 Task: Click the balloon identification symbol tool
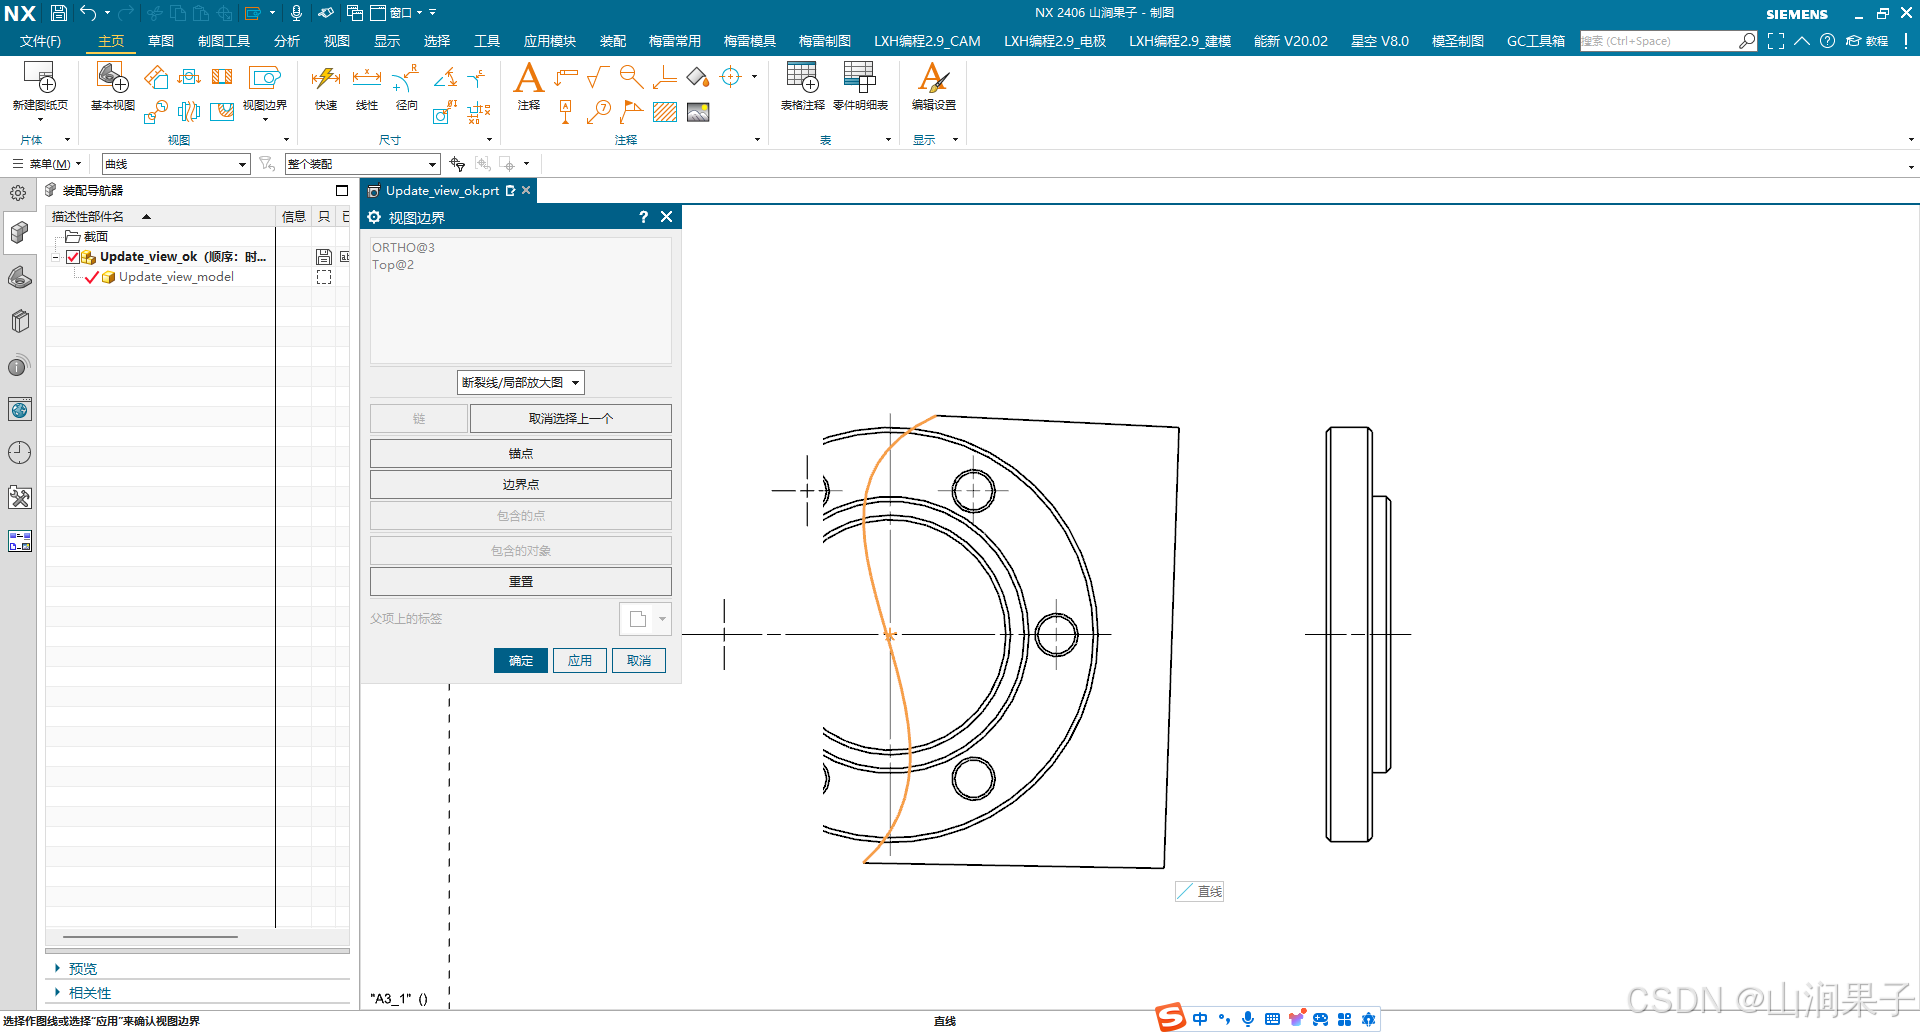pos(599,112)
